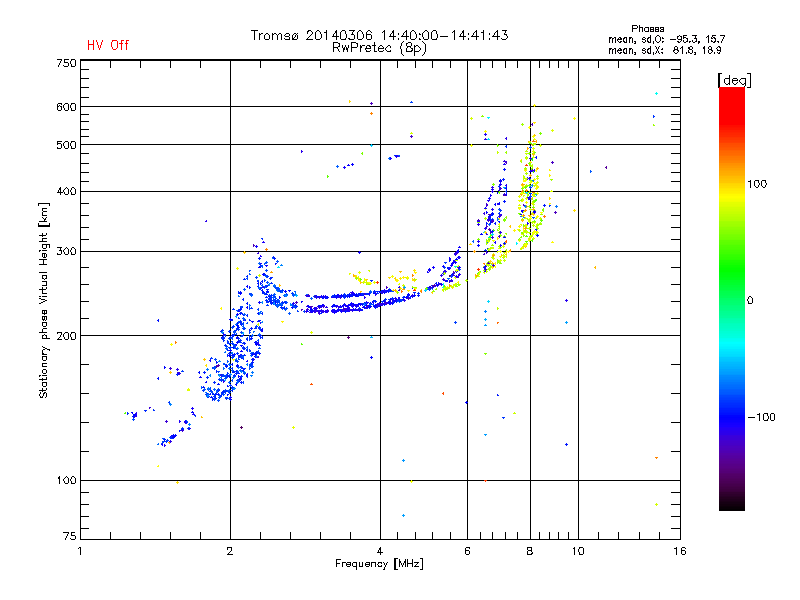Click the color bar tick label "-100"
This screenshot has height=600, width=800.
click(x=761, y=417)
